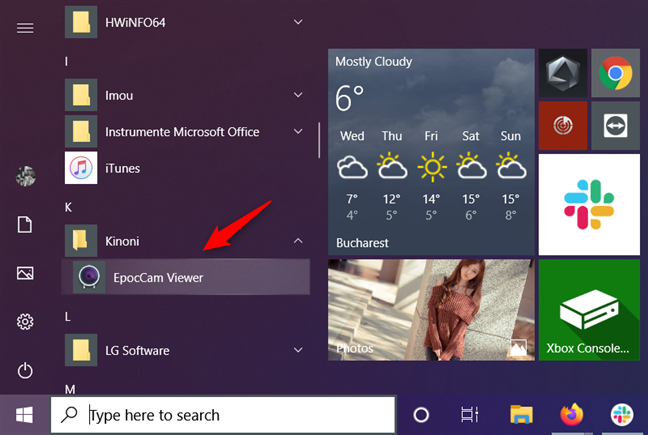The width and height of the screenshot is (648, 435).
Task: Click the Imou folder label
Action: [119, 95]
